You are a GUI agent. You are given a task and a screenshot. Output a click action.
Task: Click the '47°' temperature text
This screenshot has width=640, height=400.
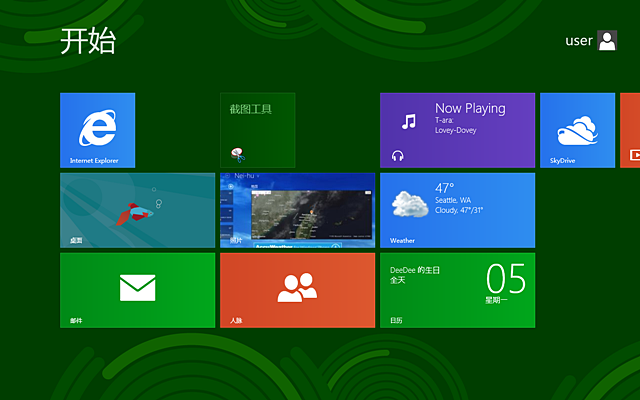(x=444, y=188)
